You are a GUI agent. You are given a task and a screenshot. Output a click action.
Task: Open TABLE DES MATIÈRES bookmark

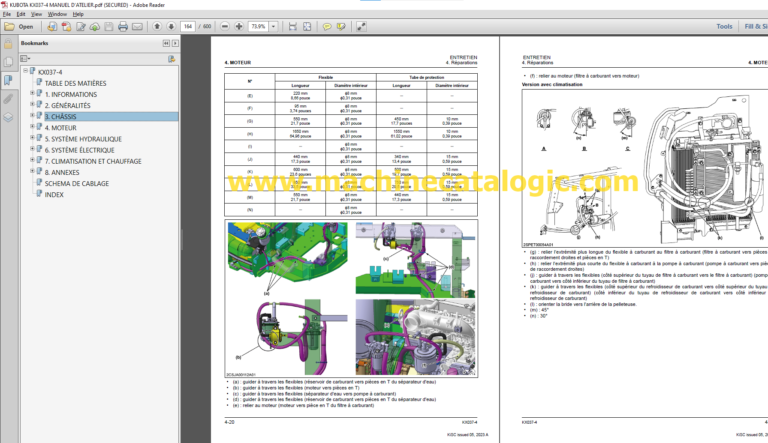[x=75, y=83]
